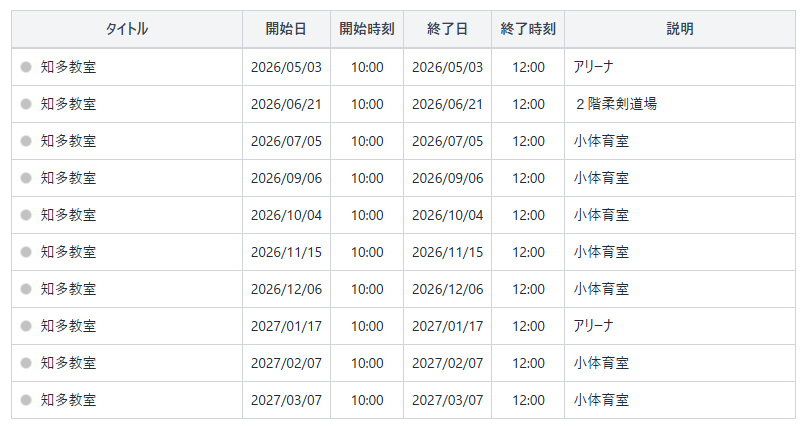The height and width of the screenshot is (430, 806).
Task: Click the 終了時刻 column header
Action: [528, 29]
